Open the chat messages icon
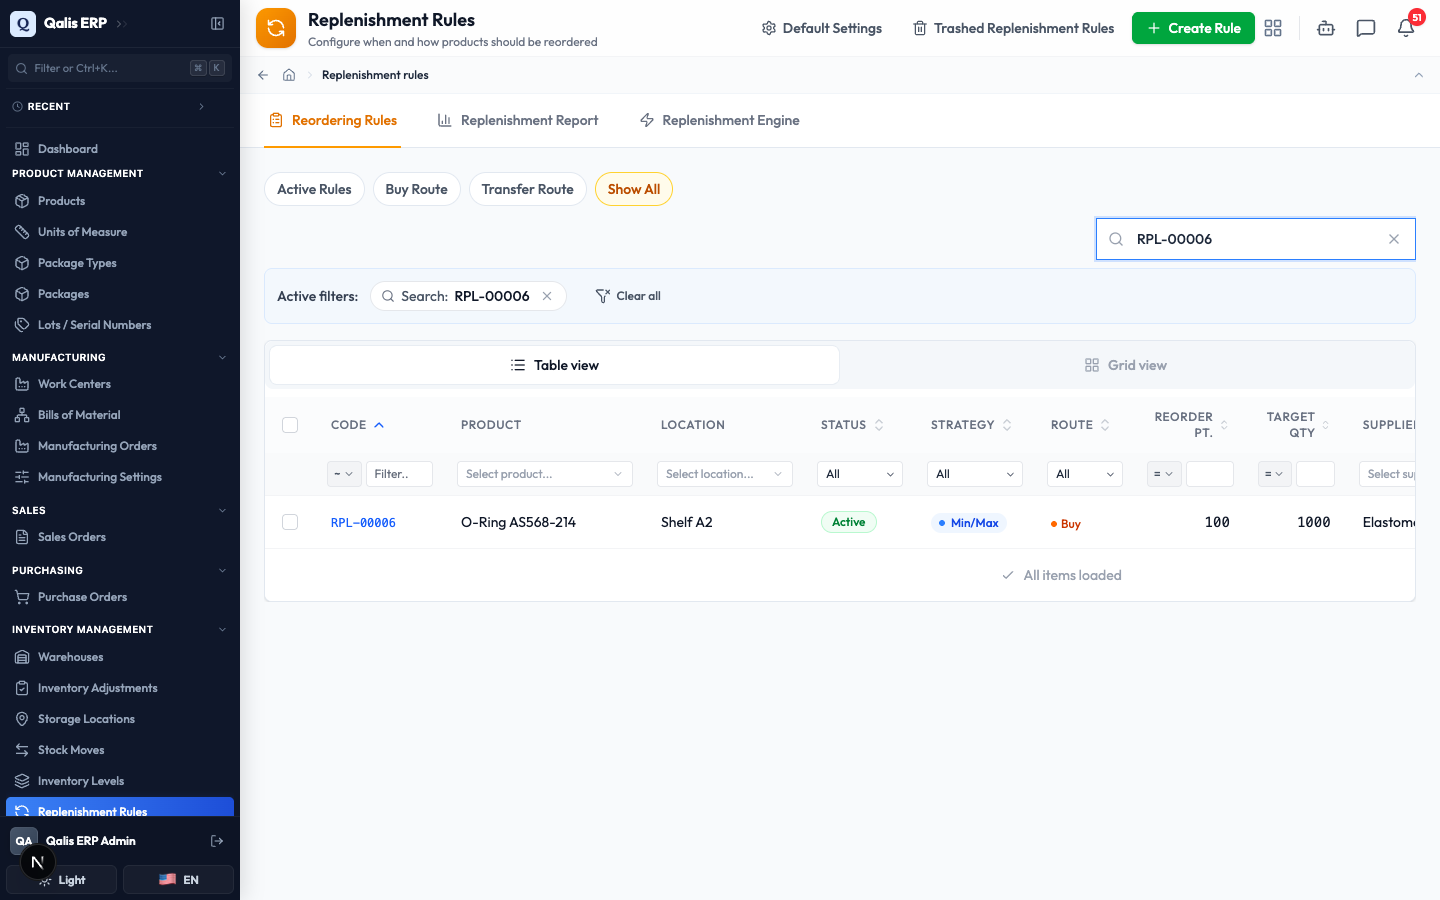Screen dimensions: 1440x900 click(x=1366, y=28)
